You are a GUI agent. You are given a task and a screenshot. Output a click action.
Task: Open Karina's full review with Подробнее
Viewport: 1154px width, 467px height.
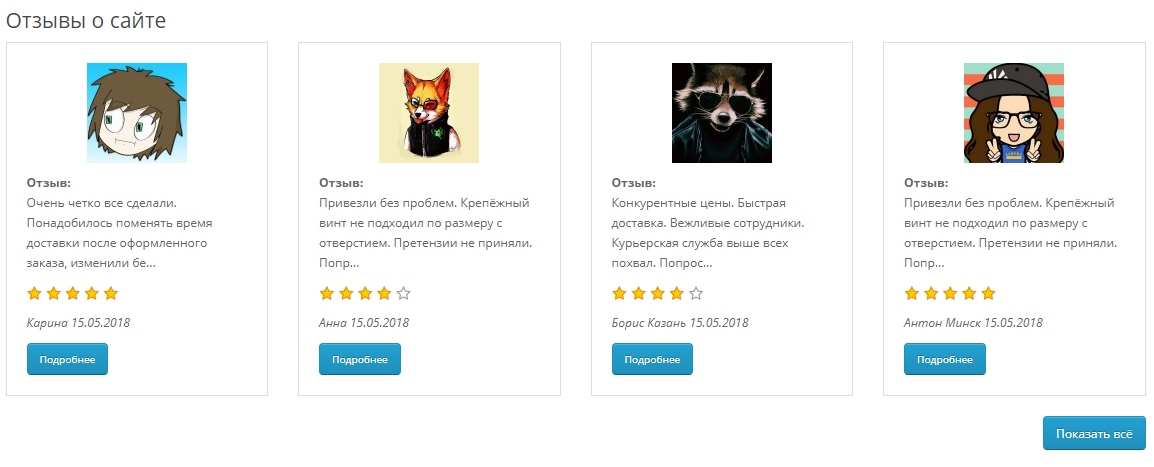pyautogui.click(x=67, y=359)
